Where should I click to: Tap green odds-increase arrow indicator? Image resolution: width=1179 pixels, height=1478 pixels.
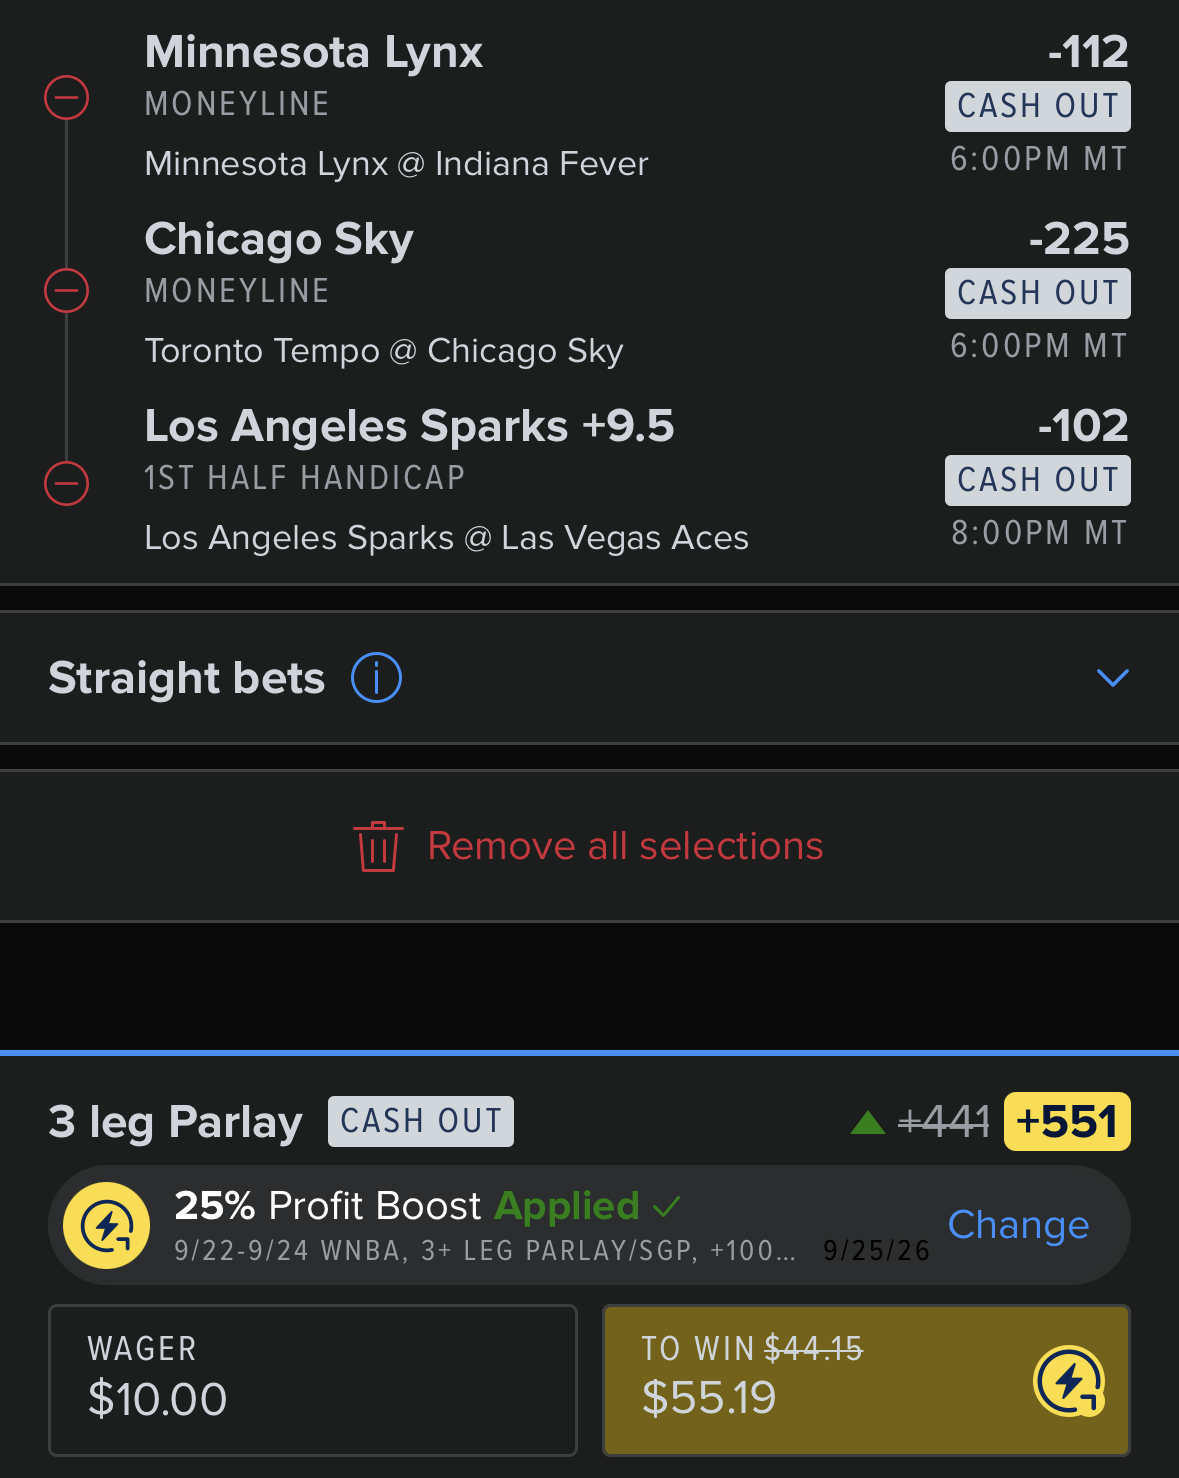[867, 1123]
